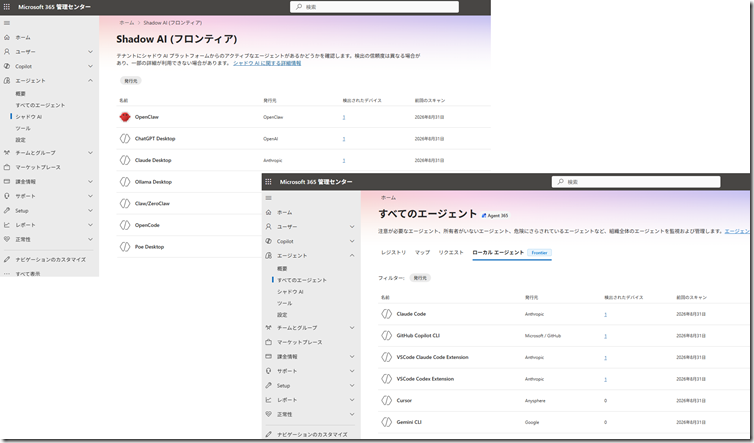Expand Setup chevron in すべてのエージェント window

pyautogui.click(x=352, y=385)
